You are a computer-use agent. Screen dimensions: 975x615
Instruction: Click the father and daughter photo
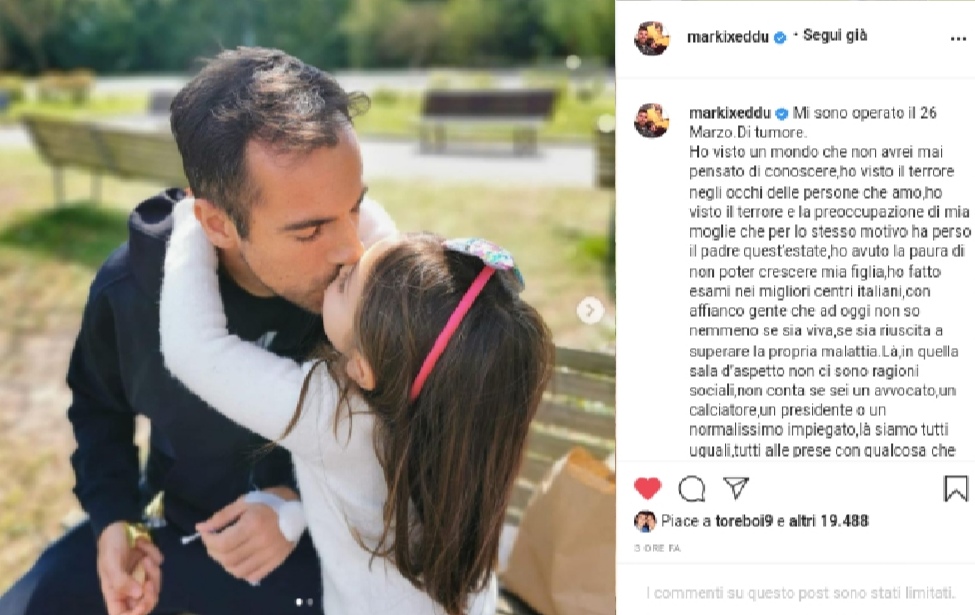308,308
